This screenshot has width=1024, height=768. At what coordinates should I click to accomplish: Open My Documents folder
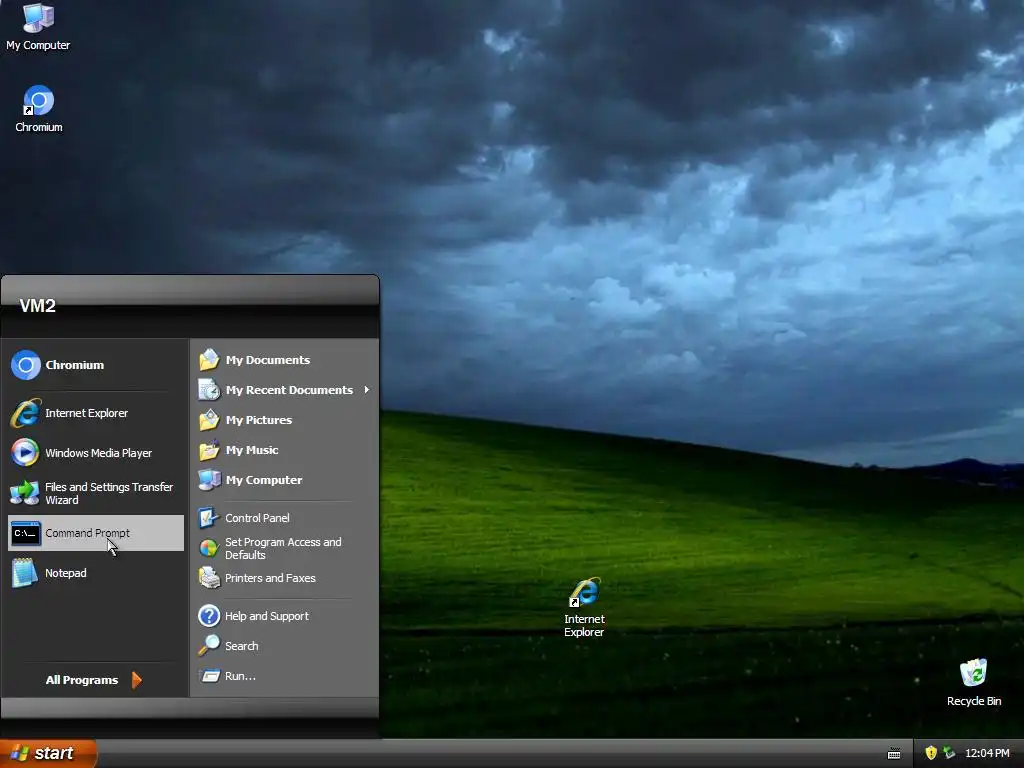pos(284,360)
